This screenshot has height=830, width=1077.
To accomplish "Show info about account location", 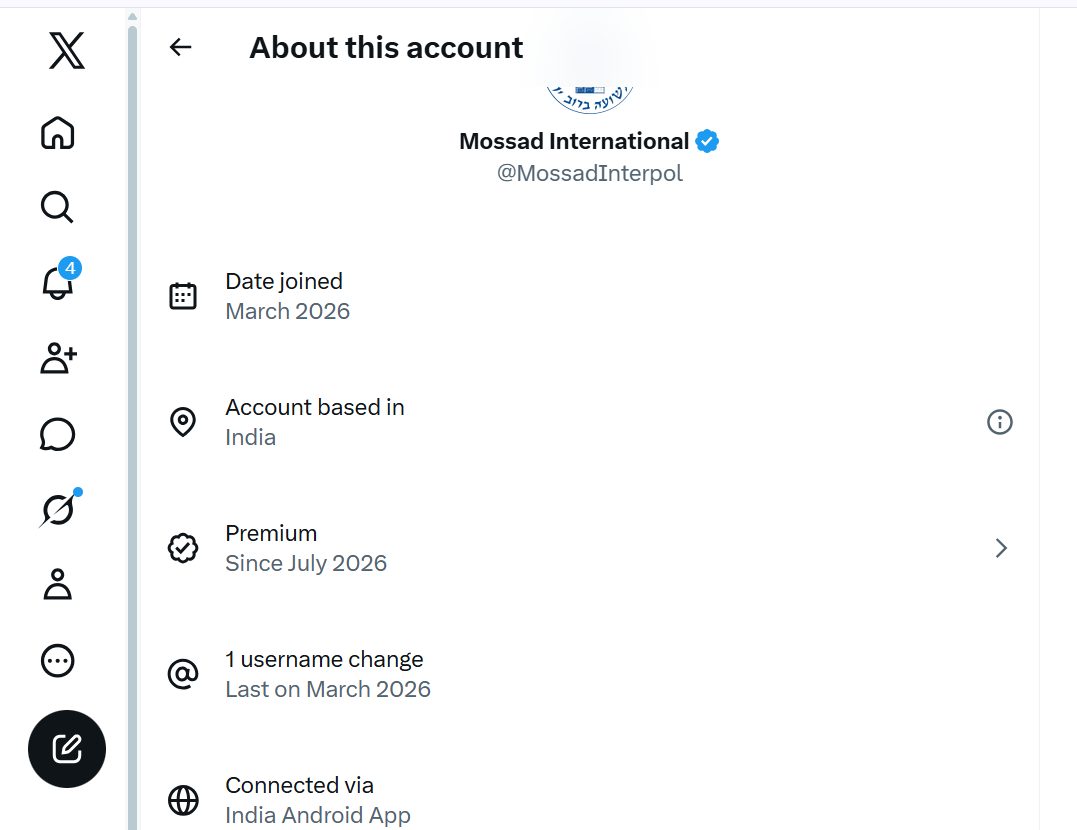I will pyautogui.click(x=999, y=422).
